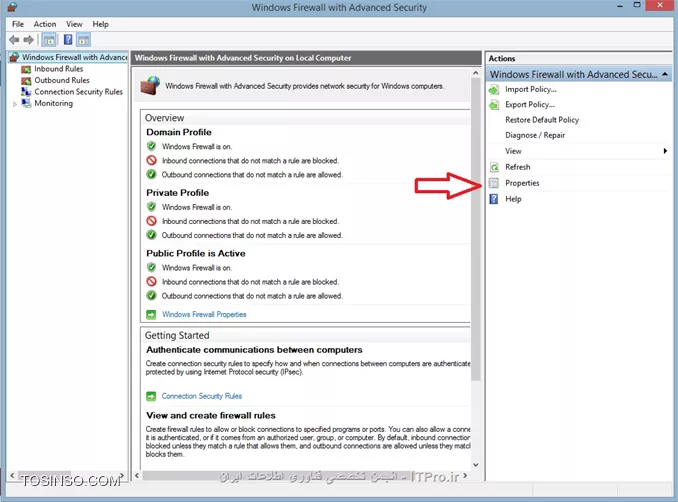
Task: Click the center pane scroll-down arrow
Action: tap(476, 465)
